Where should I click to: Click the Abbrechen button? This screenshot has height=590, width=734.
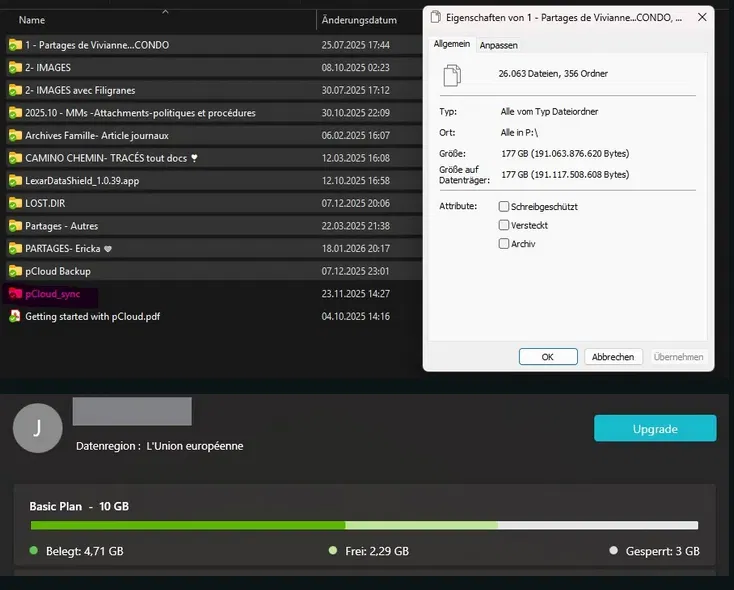tap(613, 357)
